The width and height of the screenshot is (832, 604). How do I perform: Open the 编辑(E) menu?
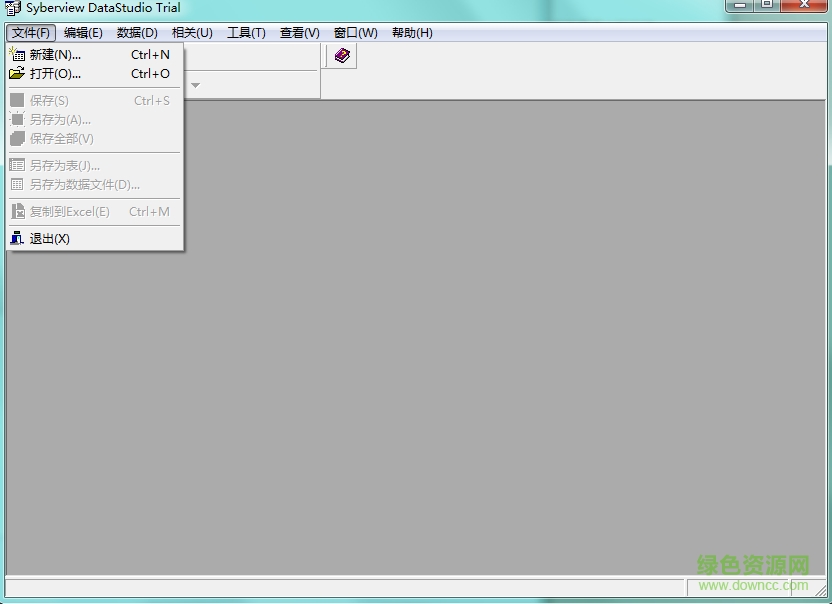(x=83, y=32)
